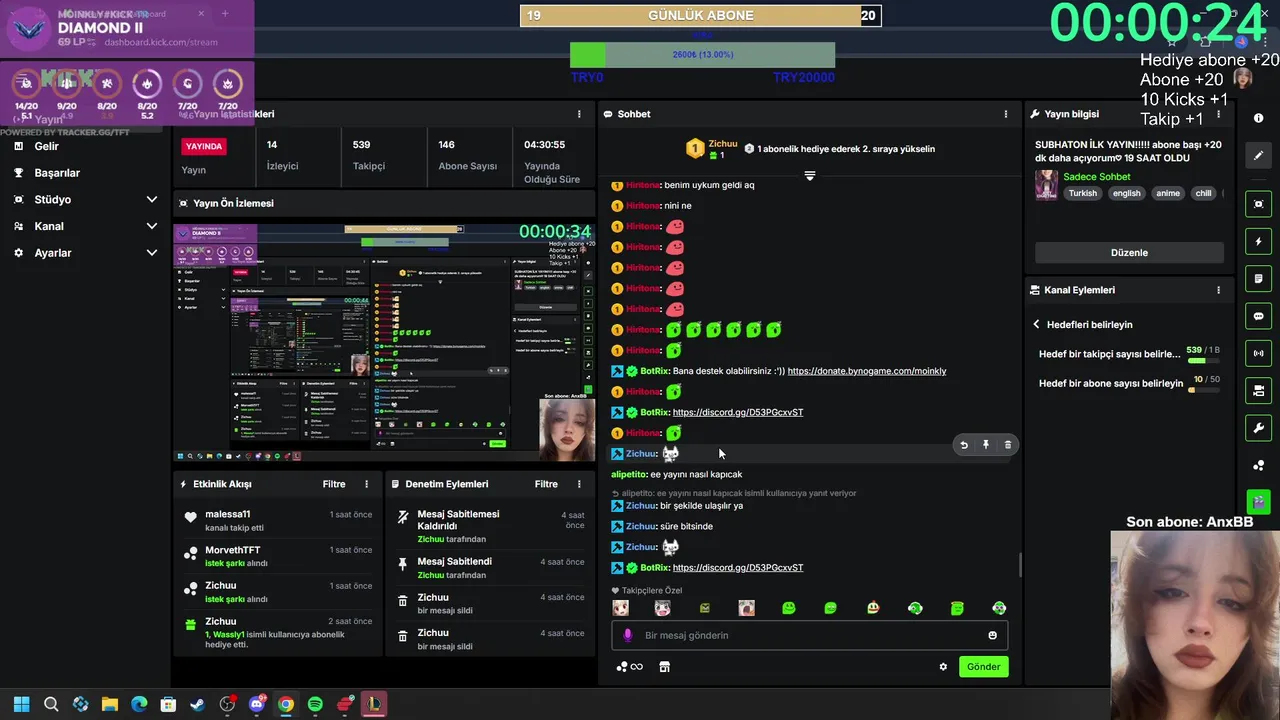1280x720 pixels.
Task: Open League of Legends taskbar icon
Action: 374,704
